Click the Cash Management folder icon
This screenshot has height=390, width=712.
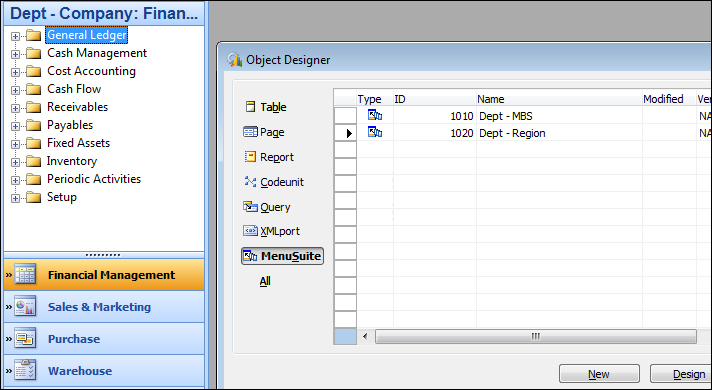click(34, 54)
